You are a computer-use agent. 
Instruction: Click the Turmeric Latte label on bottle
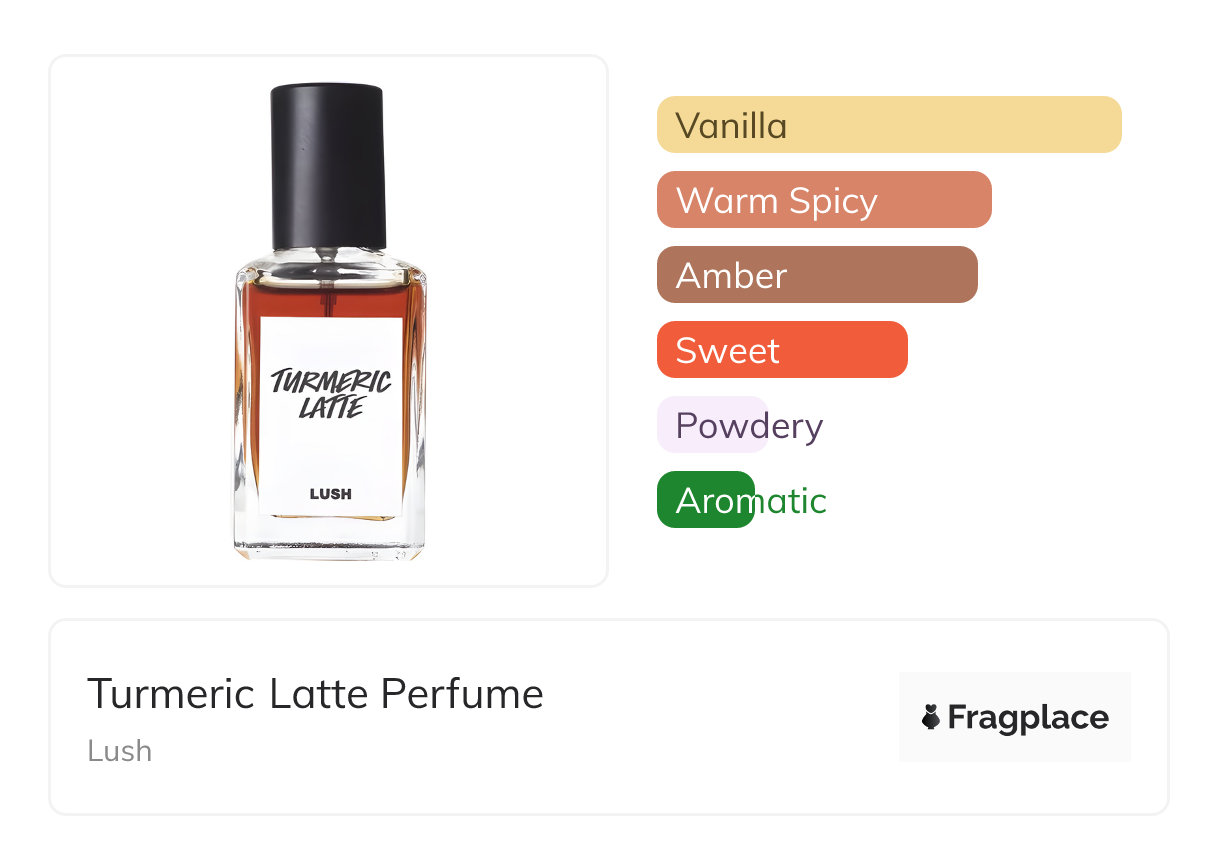[331, 392]
